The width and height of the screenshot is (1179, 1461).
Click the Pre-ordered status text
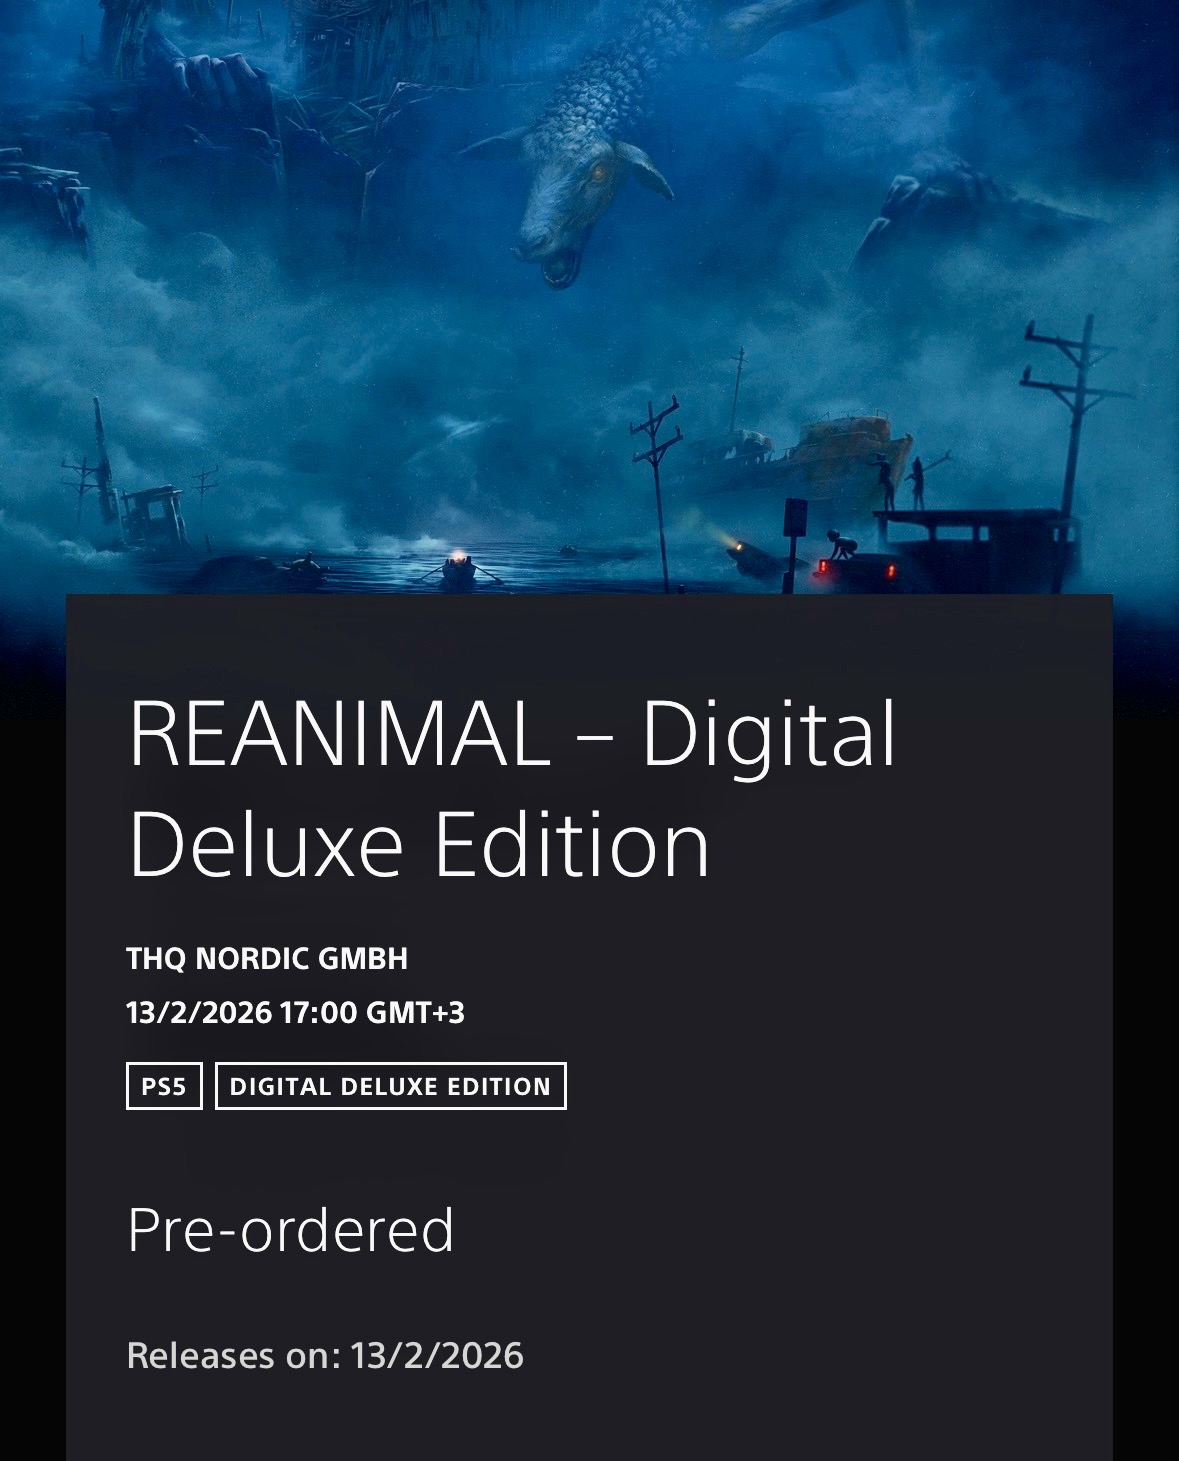click(x=291, y=1230)
